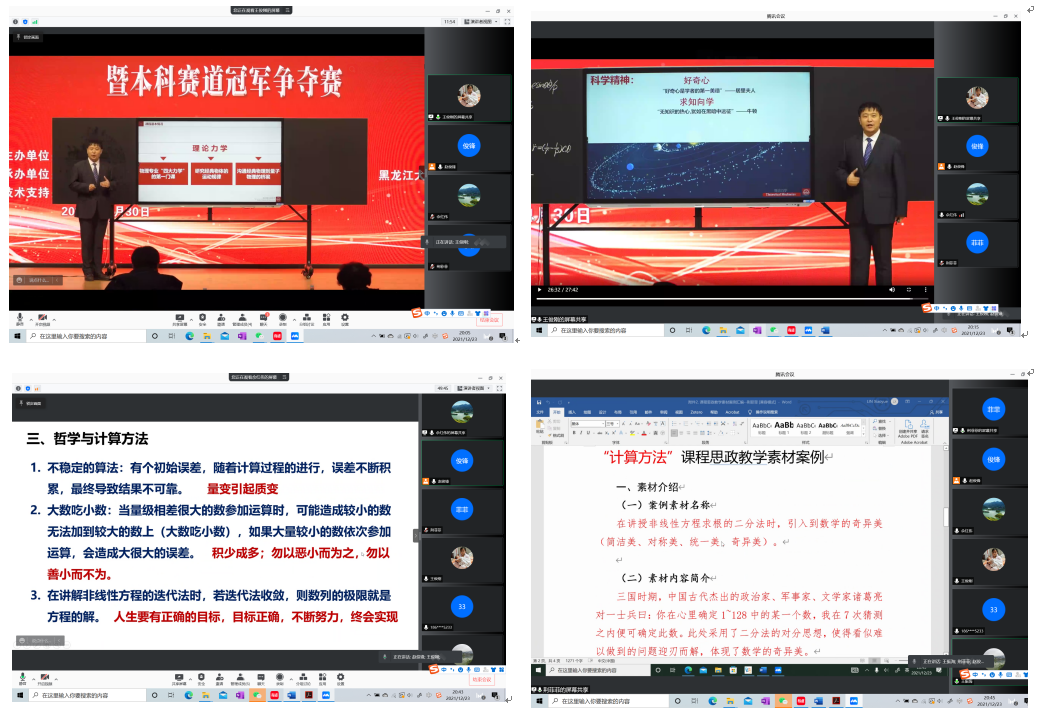Open Share Screen in top-left meeting toolbar
This screenshot has width=1044, height=726.
tap(180, 316)
